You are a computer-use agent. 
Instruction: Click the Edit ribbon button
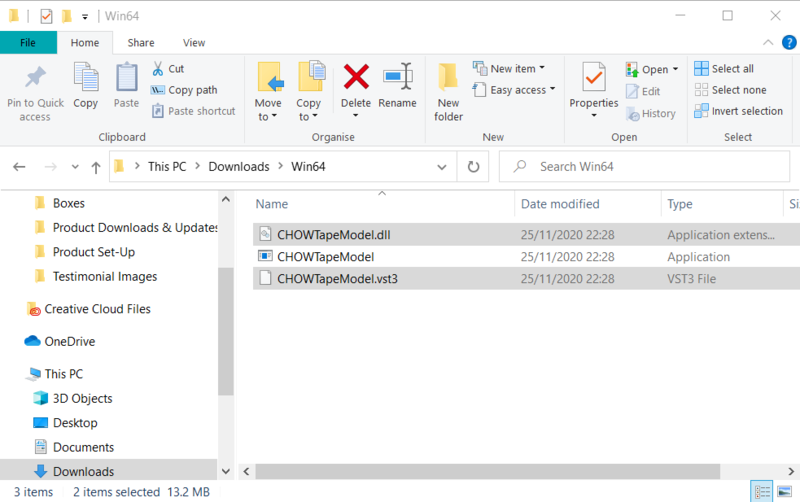pyautogui.click(x=643, y=91)
